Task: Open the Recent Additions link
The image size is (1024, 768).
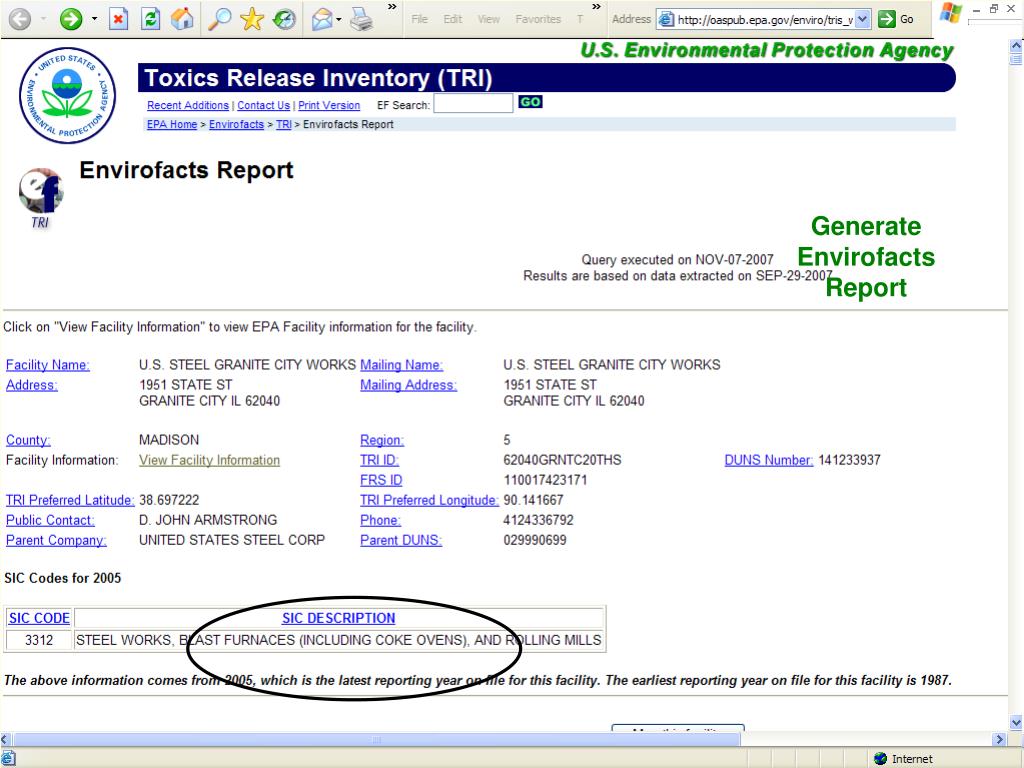Action: tap(188, 105)
